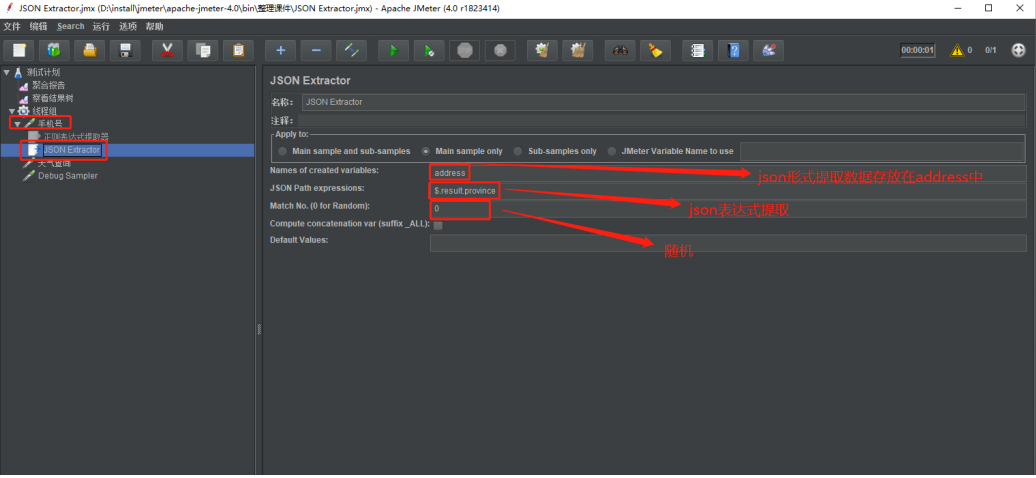Viewport: 1036px width, 478px height.
Task: Select 线程组 in the tree
Action: click(44, 110)
